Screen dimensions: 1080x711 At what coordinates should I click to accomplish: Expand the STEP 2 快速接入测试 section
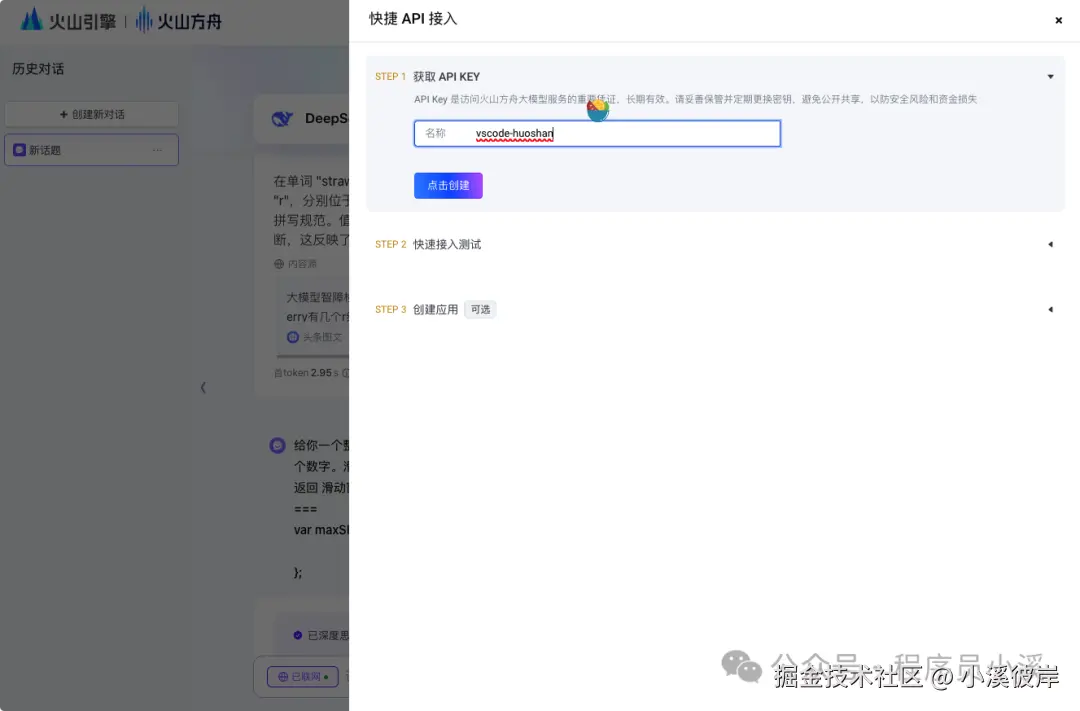[1050, 244]
